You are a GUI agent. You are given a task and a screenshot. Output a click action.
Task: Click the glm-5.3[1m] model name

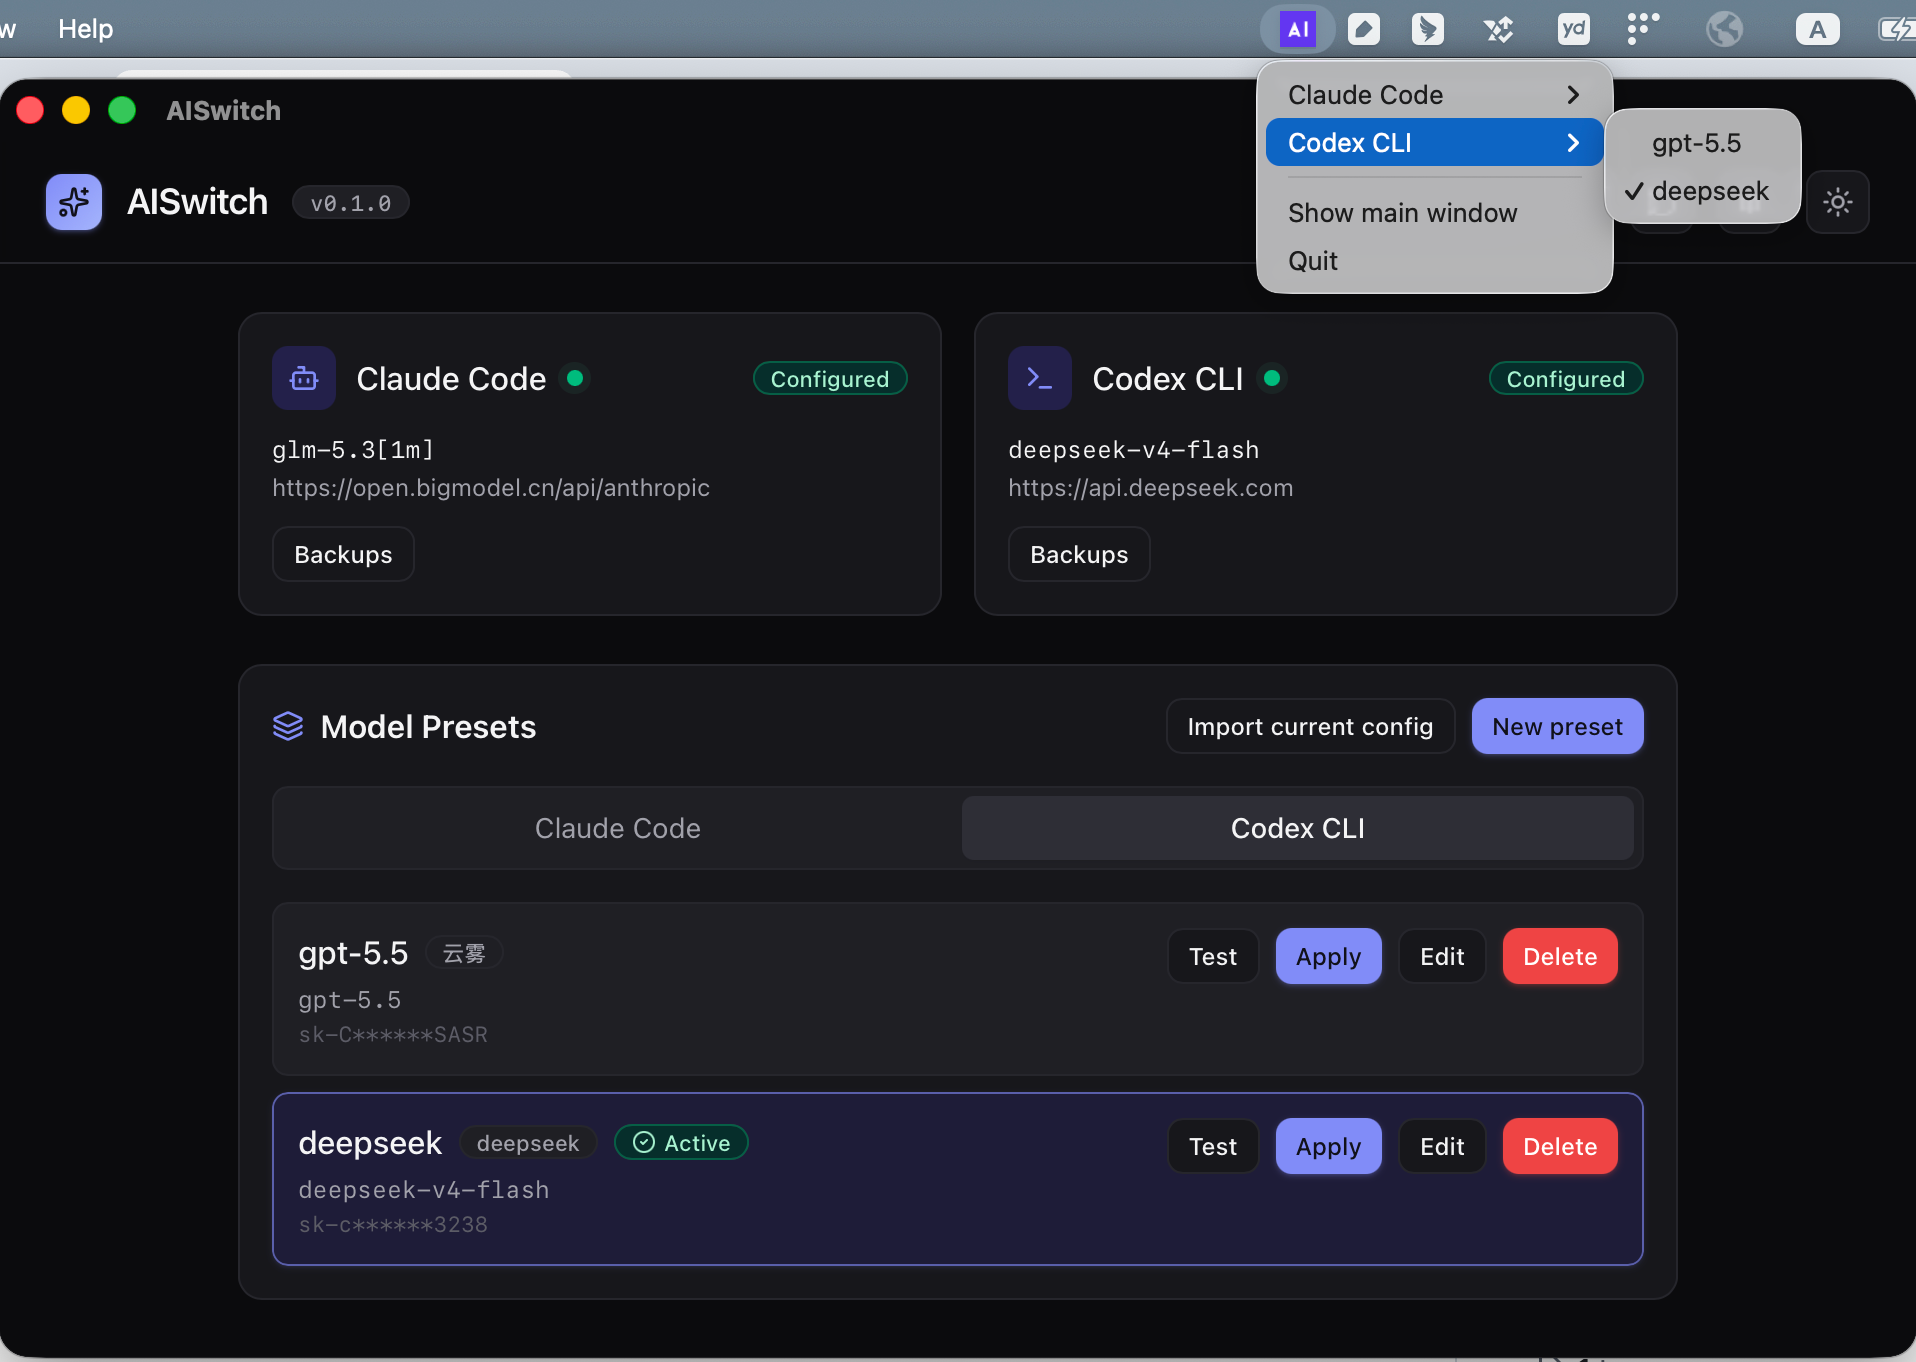point(353,449)
